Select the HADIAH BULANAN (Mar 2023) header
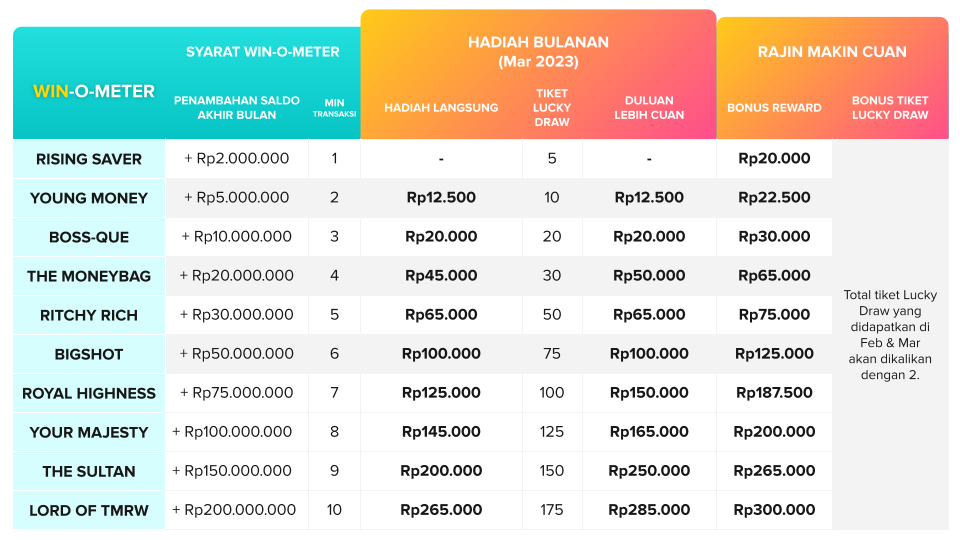The width and height of the screenshot is (960, 540). coord(539,52)
